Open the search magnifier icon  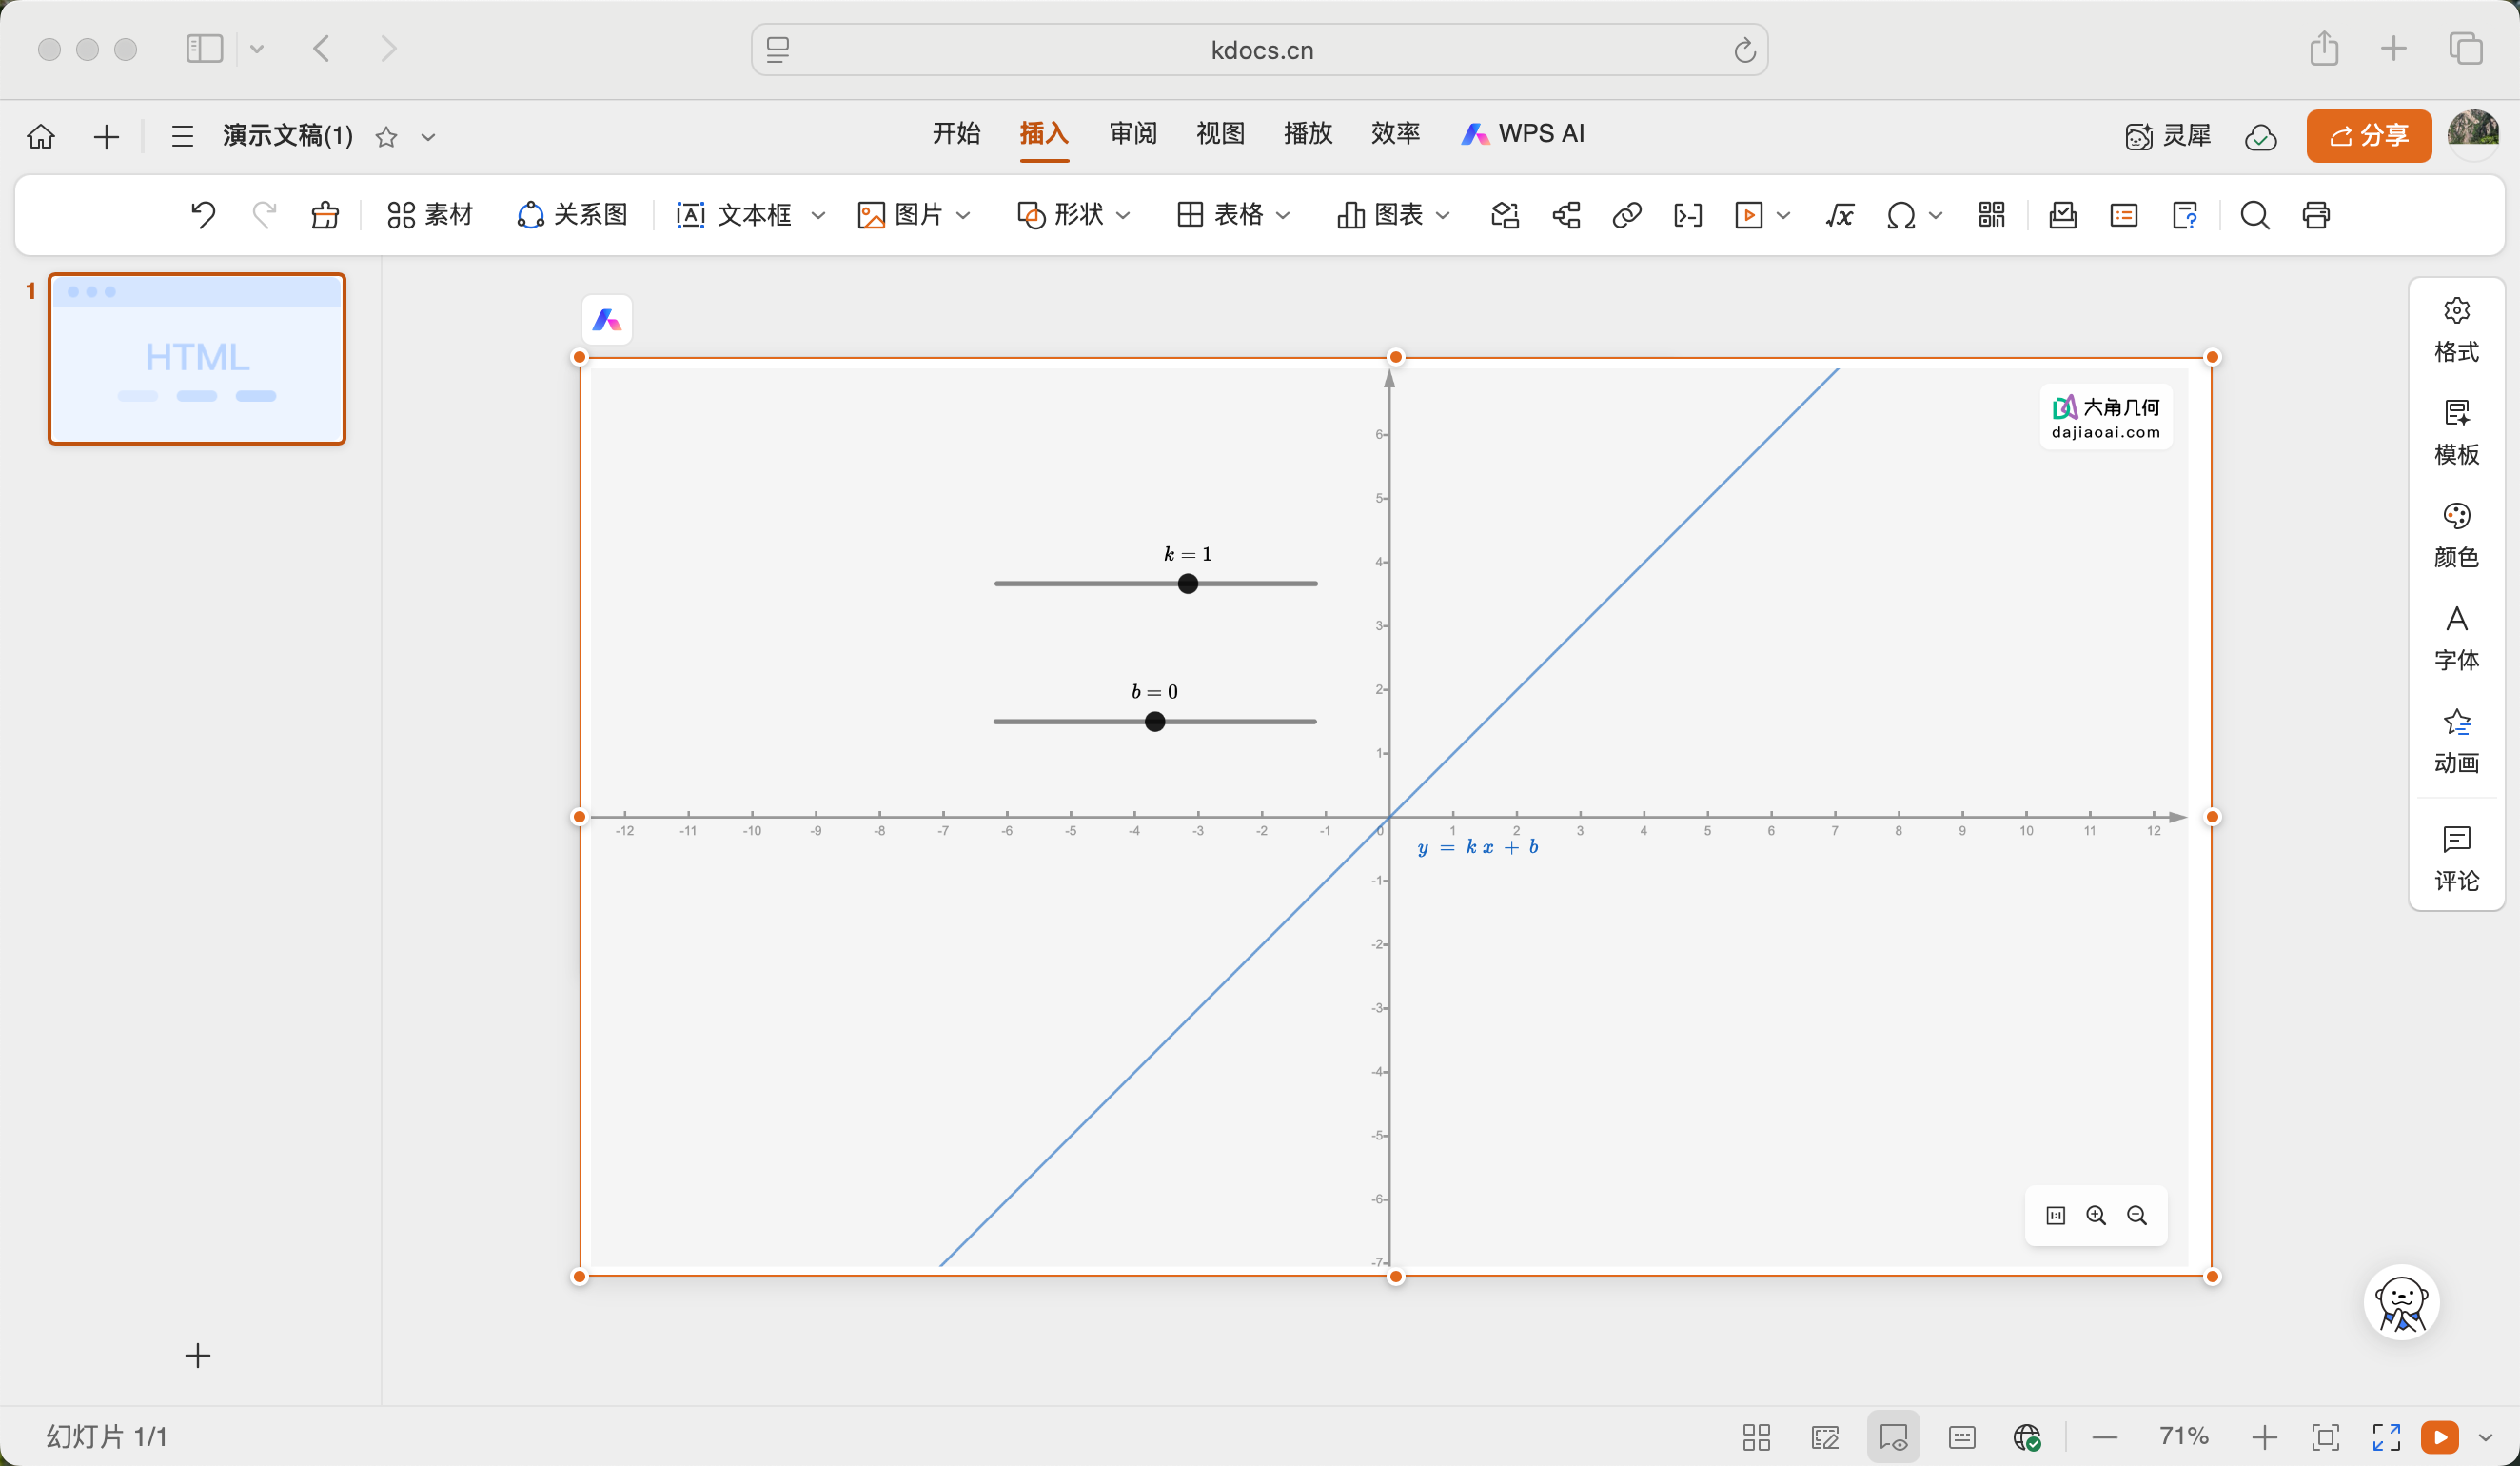pos(2254,214)
